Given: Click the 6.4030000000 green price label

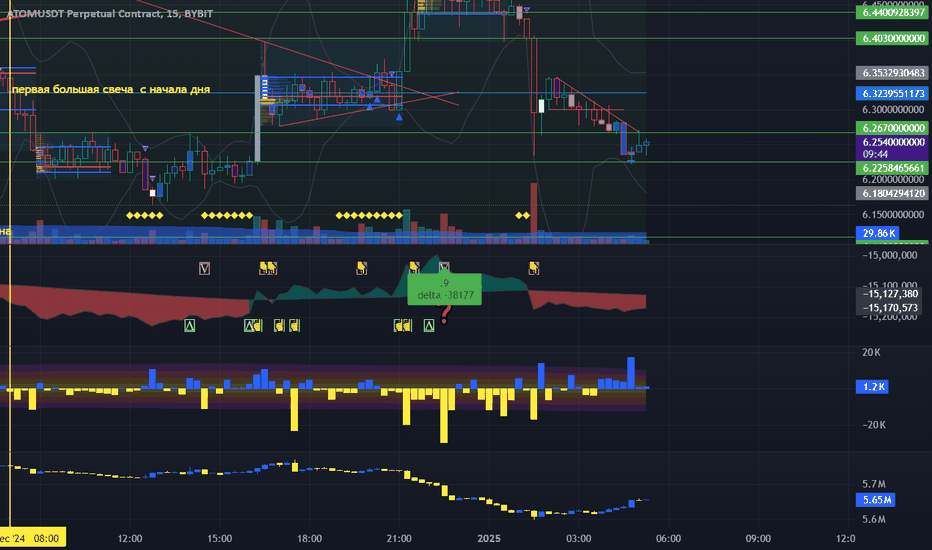Looking at the screenshot, I should click(892, 38).
